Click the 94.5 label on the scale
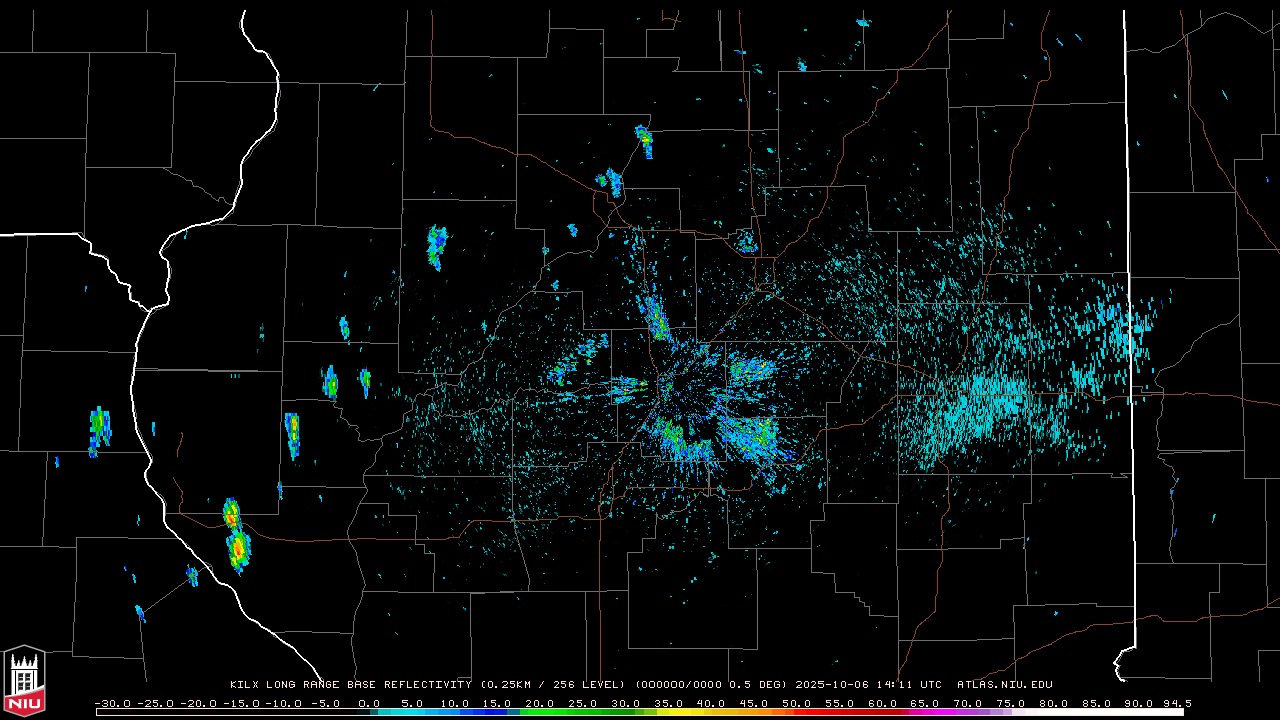 click(1177, 703)
